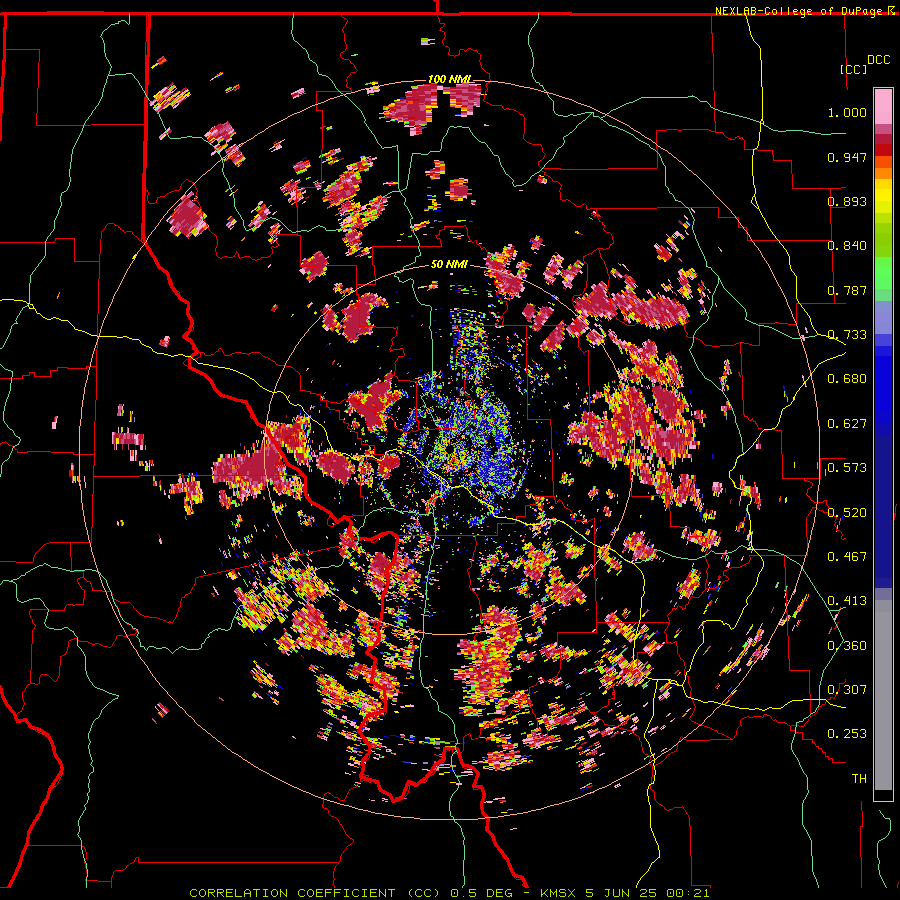Click the 0.947 value on the scale
Screen dimensions: 900x900
(x=847, y=157)
